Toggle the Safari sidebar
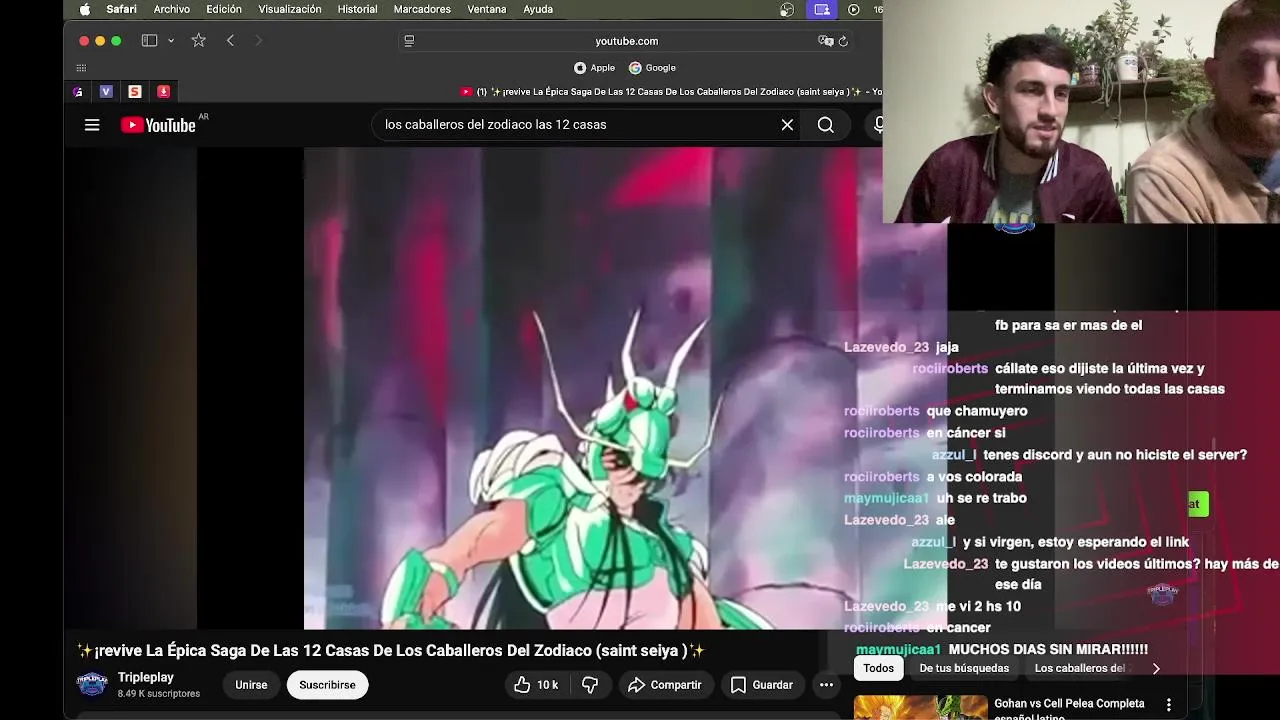1280x720 pixels. click(149, 41)
